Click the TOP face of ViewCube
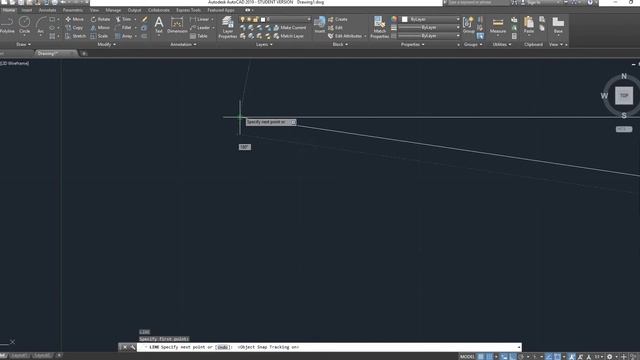Viewport: 640px width, 360px height. click(x=624, y=96)
